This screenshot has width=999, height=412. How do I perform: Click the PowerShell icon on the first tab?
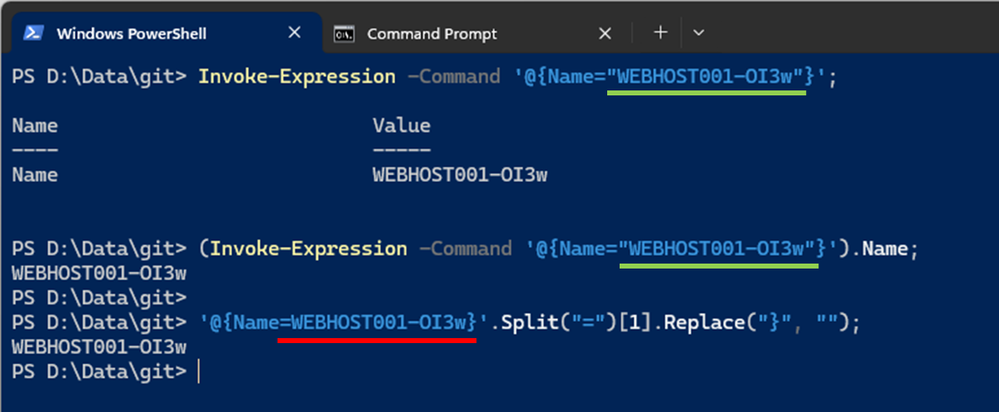pyautogui.click(x=33, y=33)
